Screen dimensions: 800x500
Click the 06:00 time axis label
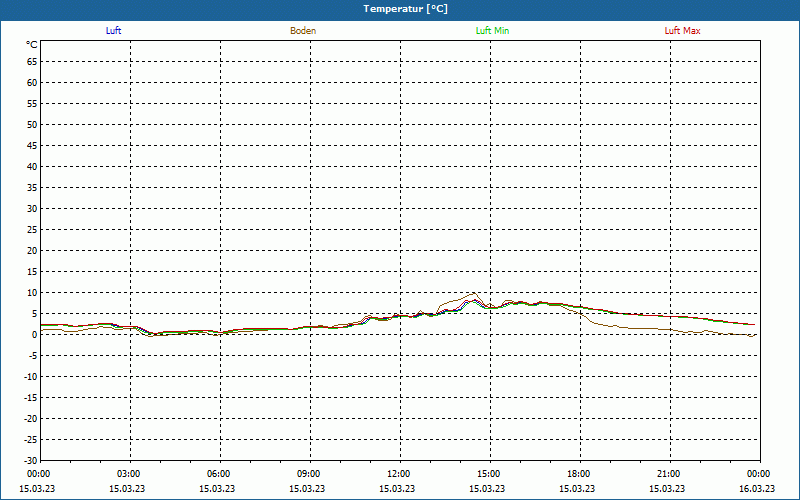coord(219,474)
